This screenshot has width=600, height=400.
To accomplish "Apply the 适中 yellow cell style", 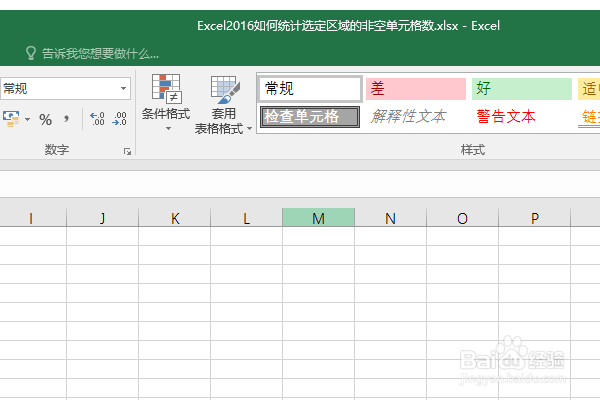I will (x=589, y=89).
